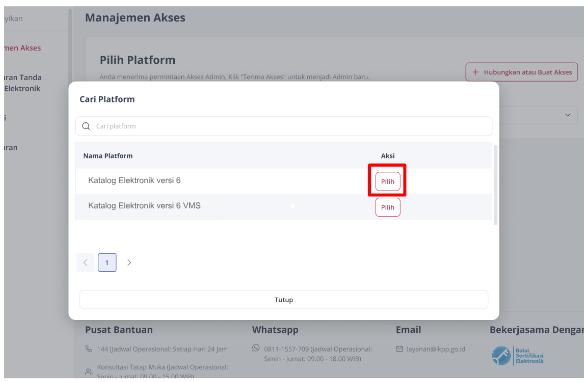Screen dimensions: 585x382
Task: Click the plus icon on Hubungkan atau Buat Akses
Action: (475, 72)
